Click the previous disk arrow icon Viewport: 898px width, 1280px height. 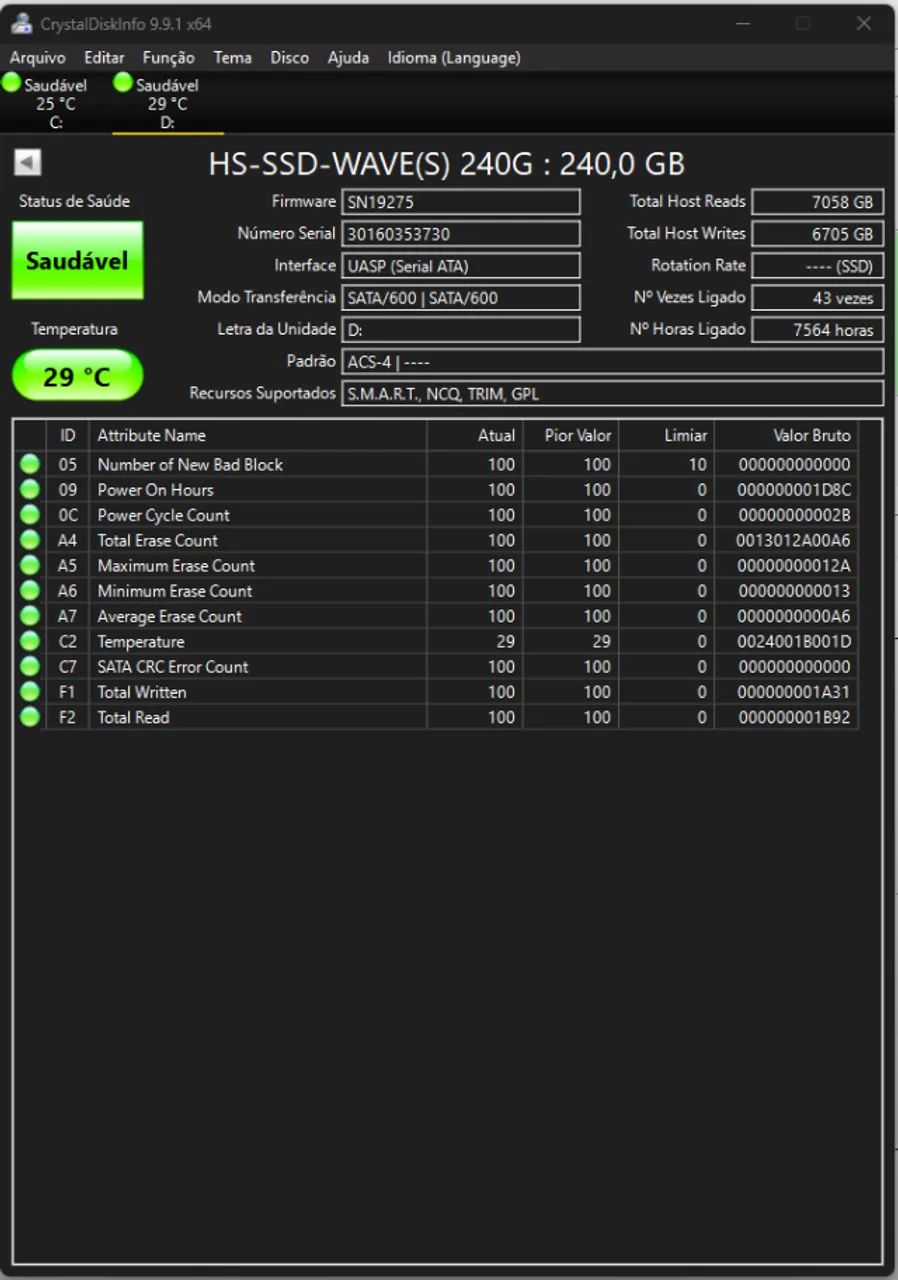pyautogui.click(x=28, y=163)
